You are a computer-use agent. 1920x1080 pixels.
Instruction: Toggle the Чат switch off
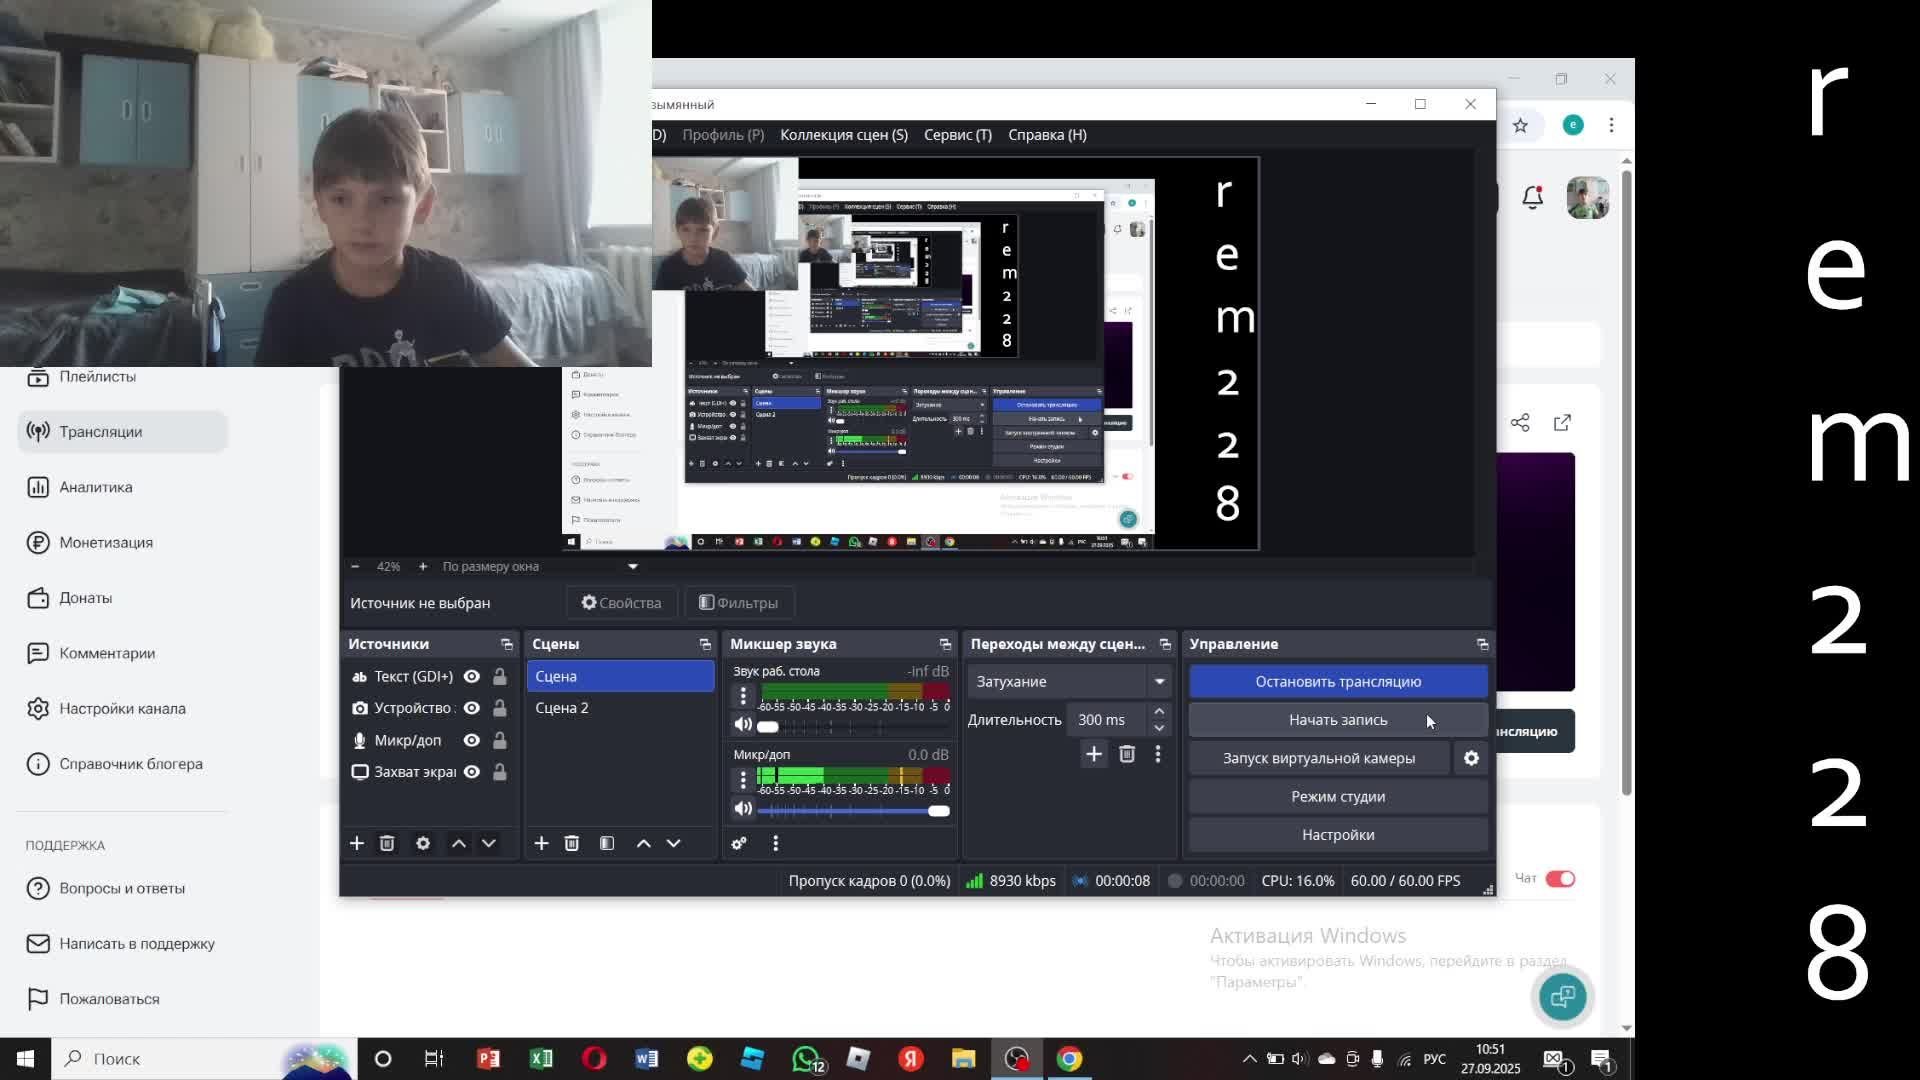point(1560,879)
